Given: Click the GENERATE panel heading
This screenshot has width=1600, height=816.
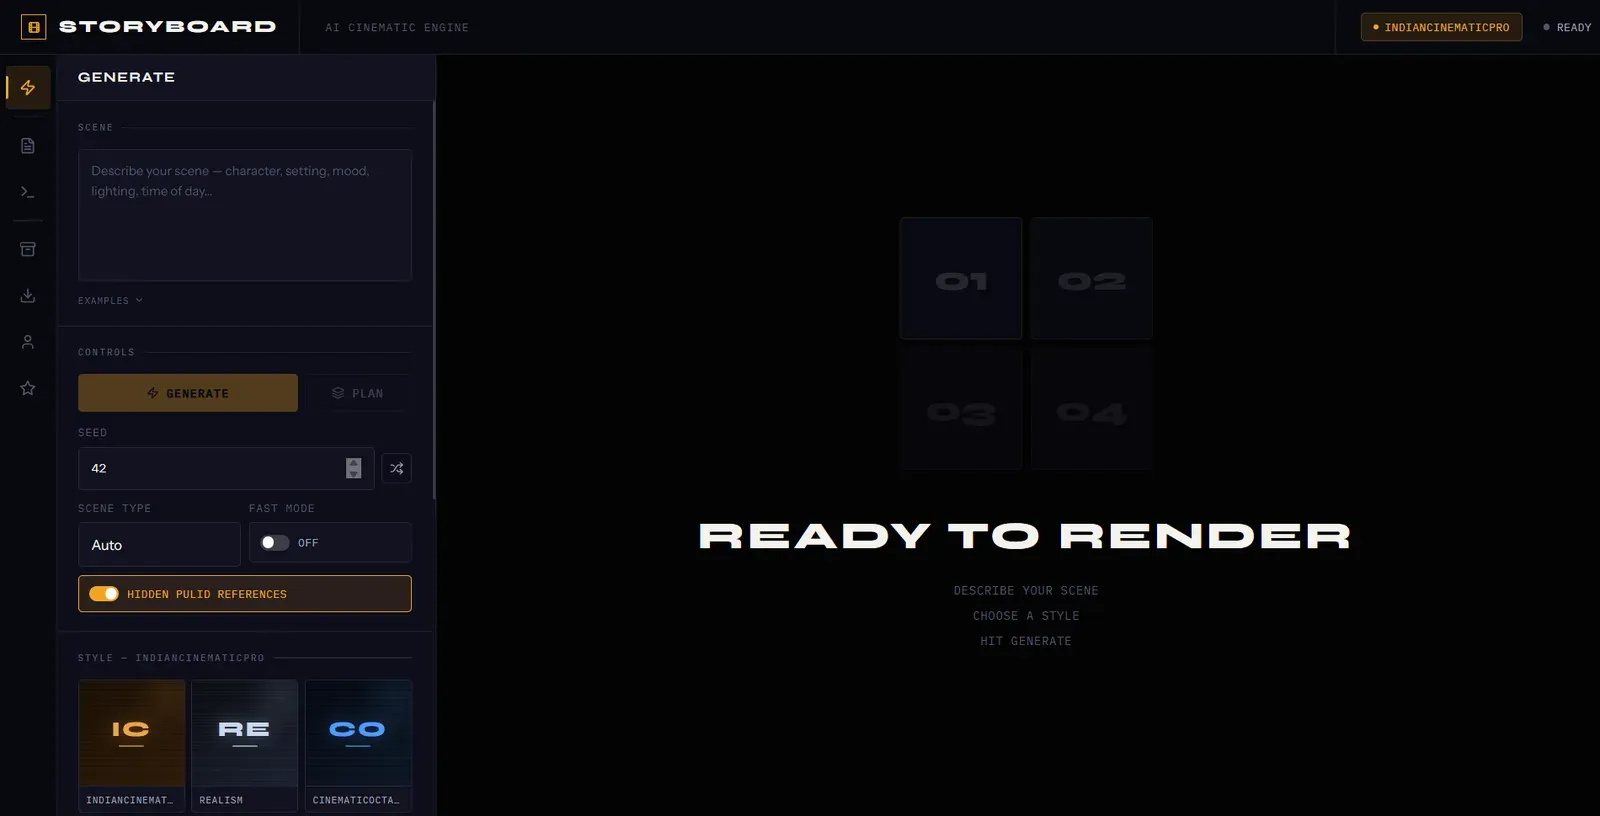Looking at the screenshot, I should pos(126,77).
